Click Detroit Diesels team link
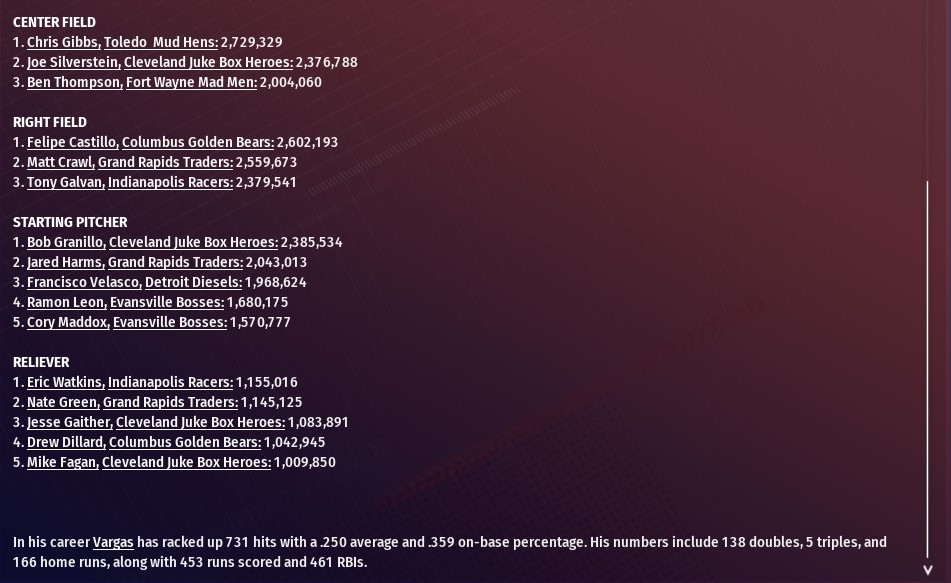Screen dimensions: 951x583 point(193,282)
